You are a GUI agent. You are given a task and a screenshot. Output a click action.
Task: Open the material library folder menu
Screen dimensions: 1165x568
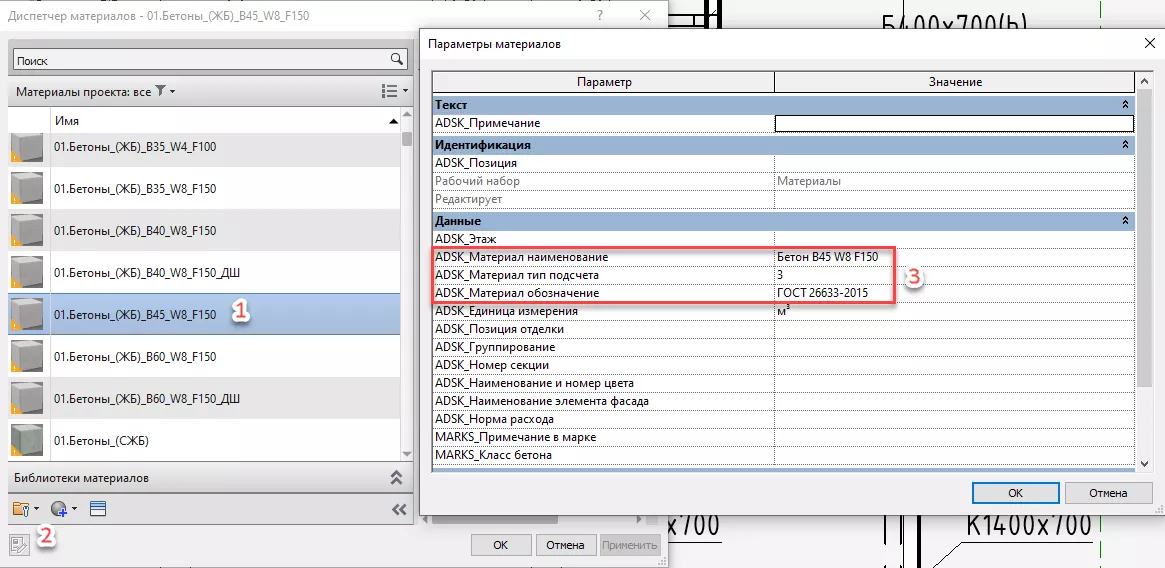25,509
